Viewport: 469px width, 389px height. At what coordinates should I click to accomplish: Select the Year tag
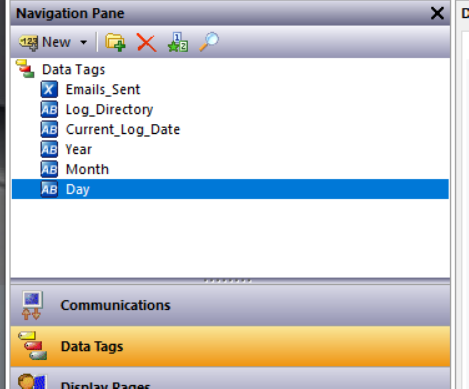pos(78,149)
